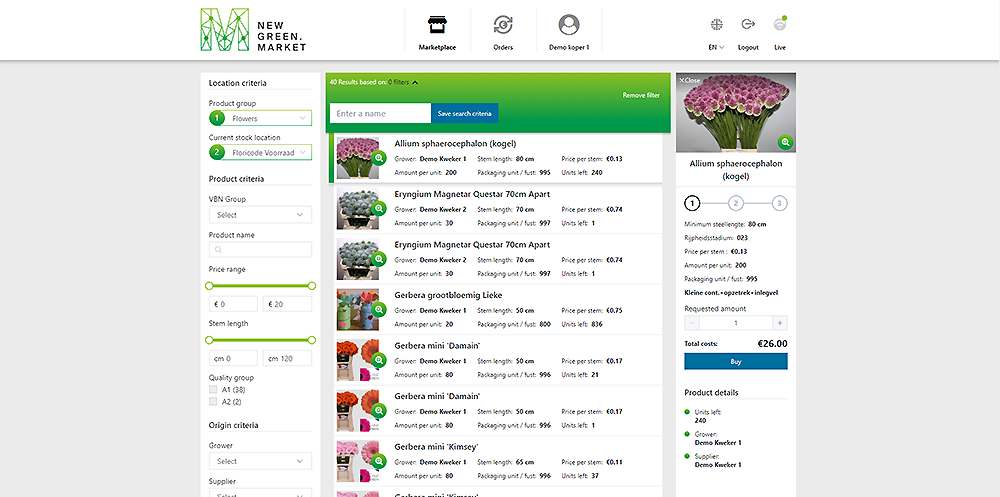
Task: Click the Stem length left slider handle
Action: click(209, 340)
